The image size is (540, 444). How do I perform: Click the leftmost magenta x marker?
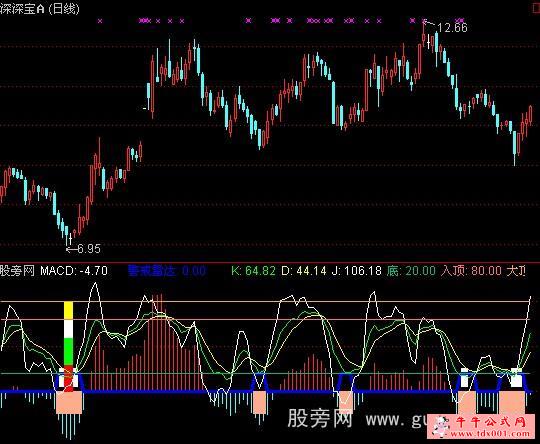100,21
